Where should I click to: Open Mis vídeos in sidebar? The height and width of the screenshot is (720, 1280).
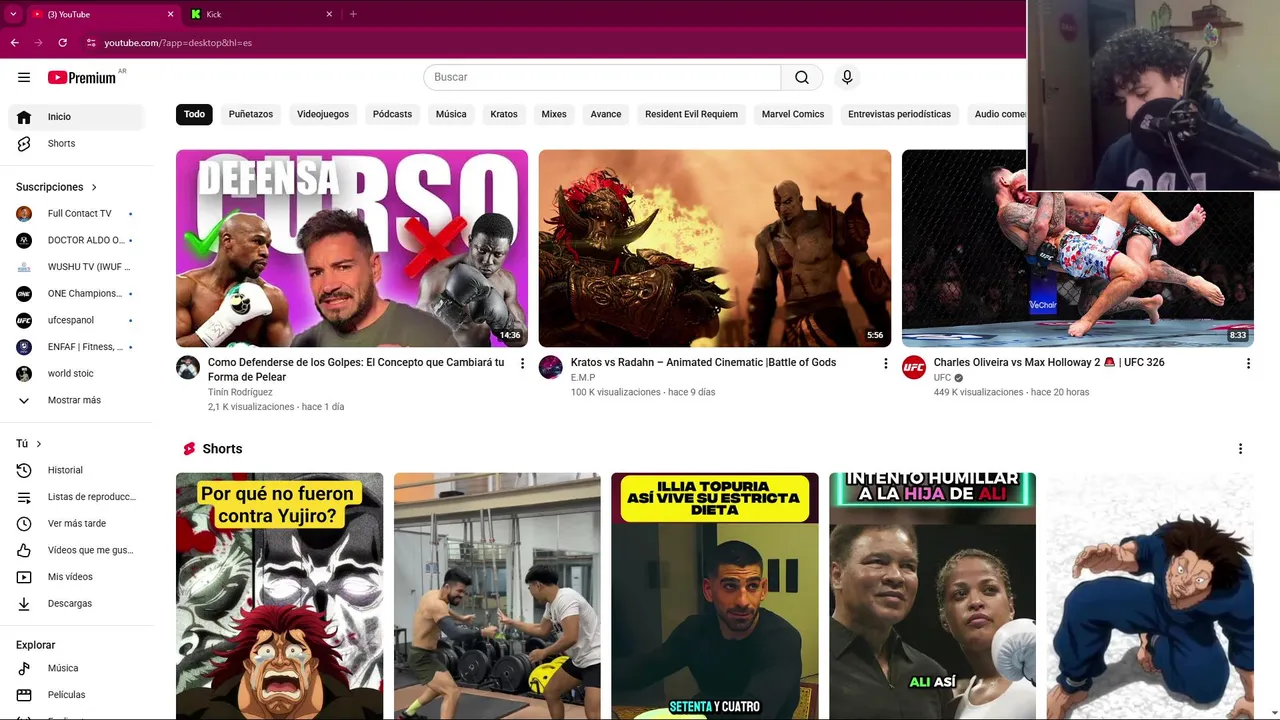pyautogui.click(x=76, y=577)
